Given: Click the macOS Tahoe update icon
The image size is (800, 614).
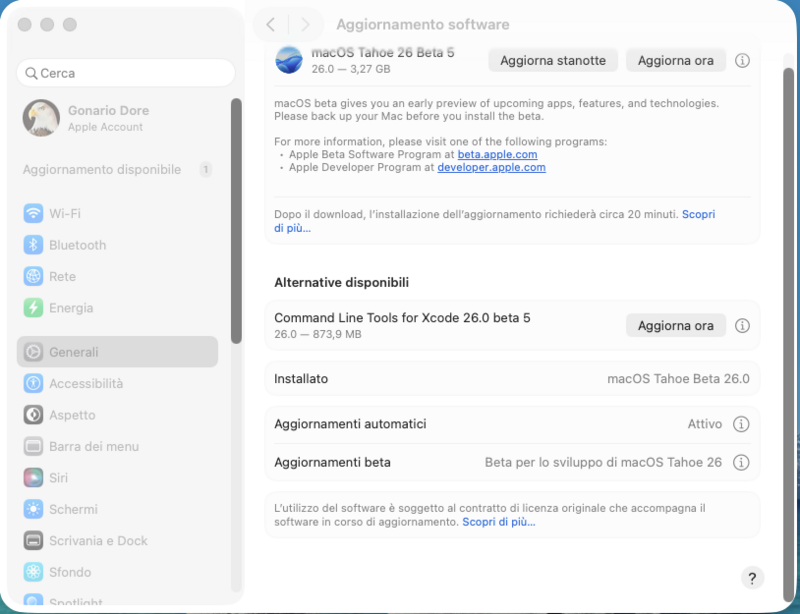Looking at the screenshot, I should (x=289, y=60).
